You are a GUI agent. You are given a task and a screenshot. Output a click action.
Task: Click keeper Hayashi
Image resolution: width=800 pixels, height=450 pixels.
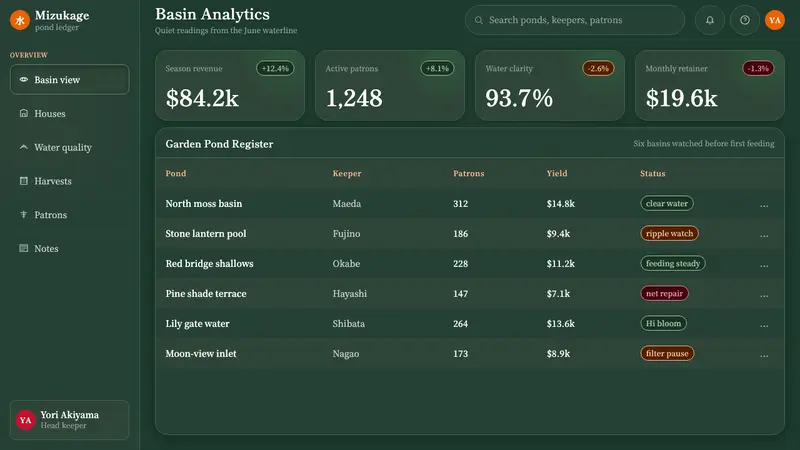coord(349,294)
